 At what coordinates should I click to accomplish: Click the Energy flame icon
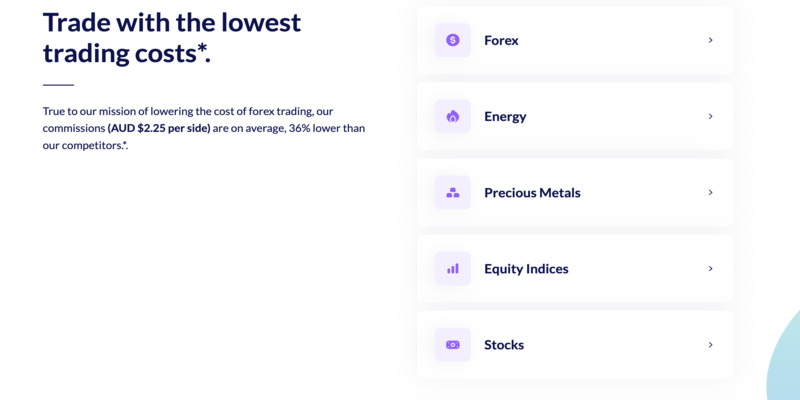coord(453,116)
